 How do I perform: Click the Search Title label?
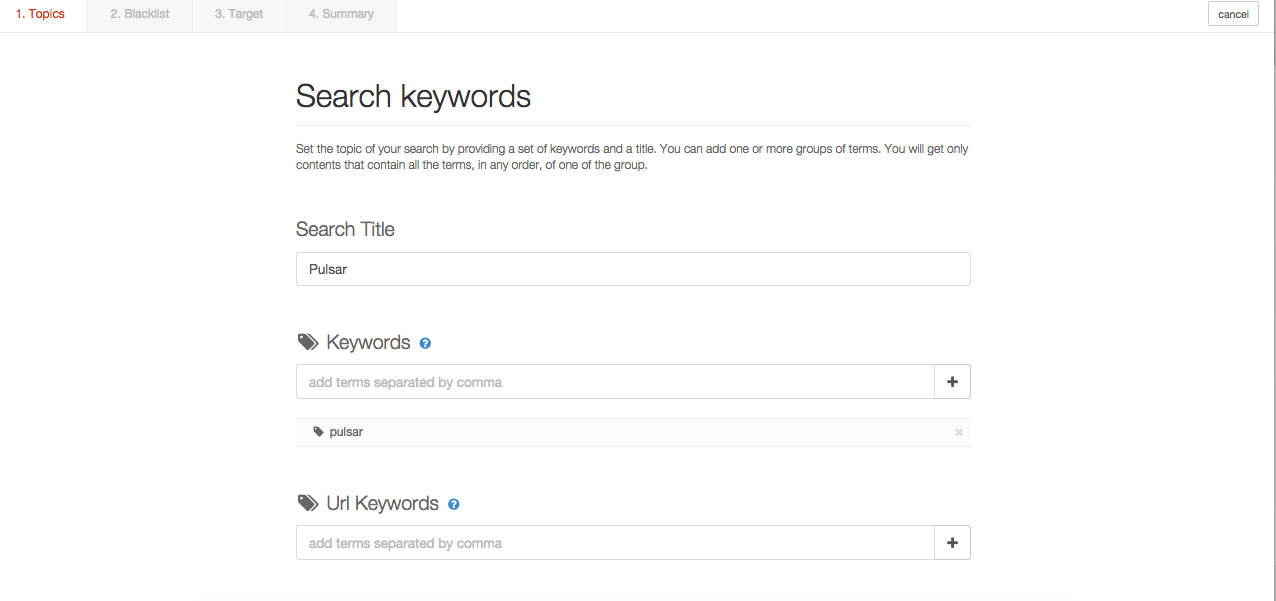(345, 229)
